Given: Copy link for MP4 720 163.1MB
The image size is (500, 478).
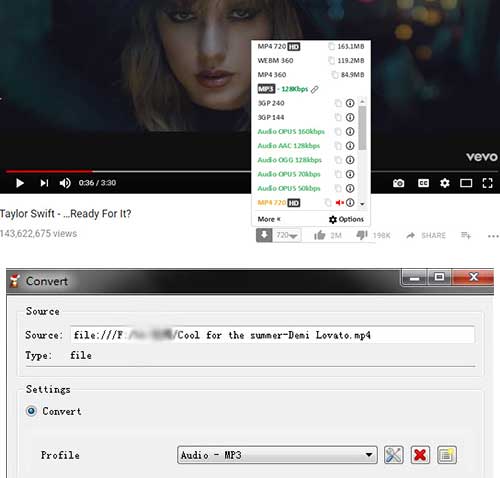Looking at the screenshot, I should pyautogui.click(x=331, y=46).
